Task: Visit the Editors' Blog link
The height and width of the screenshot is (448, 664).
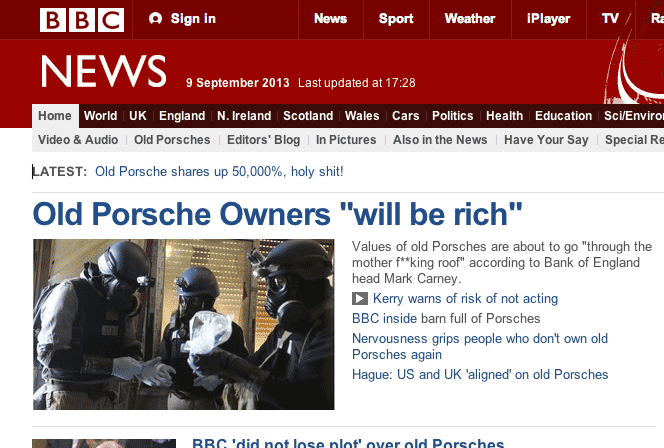Action: coord(263,140)
